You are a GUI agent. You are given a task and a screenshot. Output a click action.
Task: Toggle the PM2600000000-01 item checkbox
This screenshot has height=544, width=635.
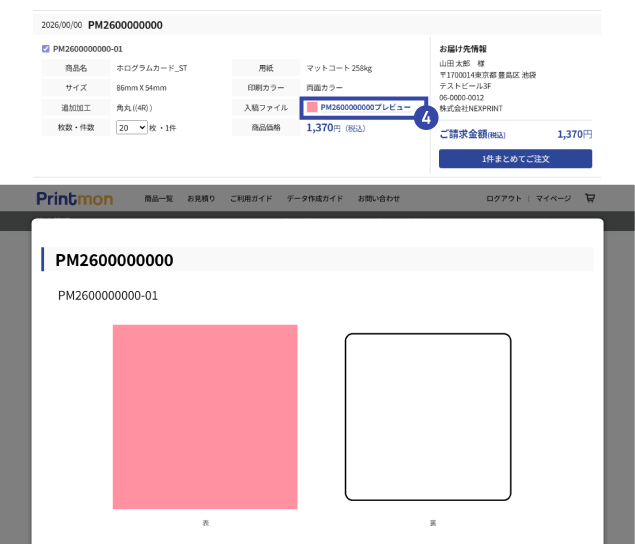point(46,48)
